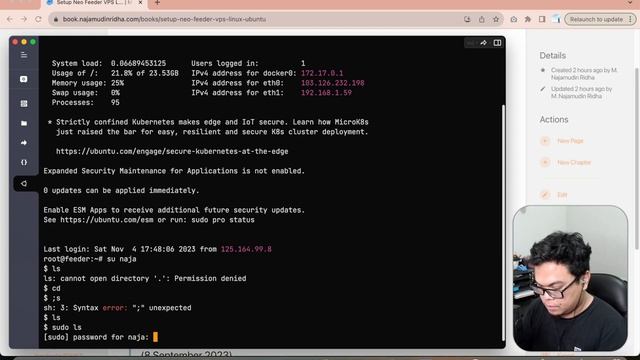The width and height of the screenshot is (640, 360).
Task: Click the green maximize button of terminal window
Action: [x=33, y=42]
